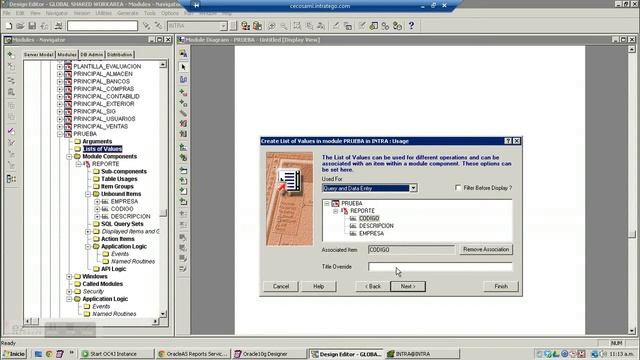Viewport: 640px width, 360px height.
Task: Click the Delete X icon in Navigator sidebar
Action: tap(11, 66)
